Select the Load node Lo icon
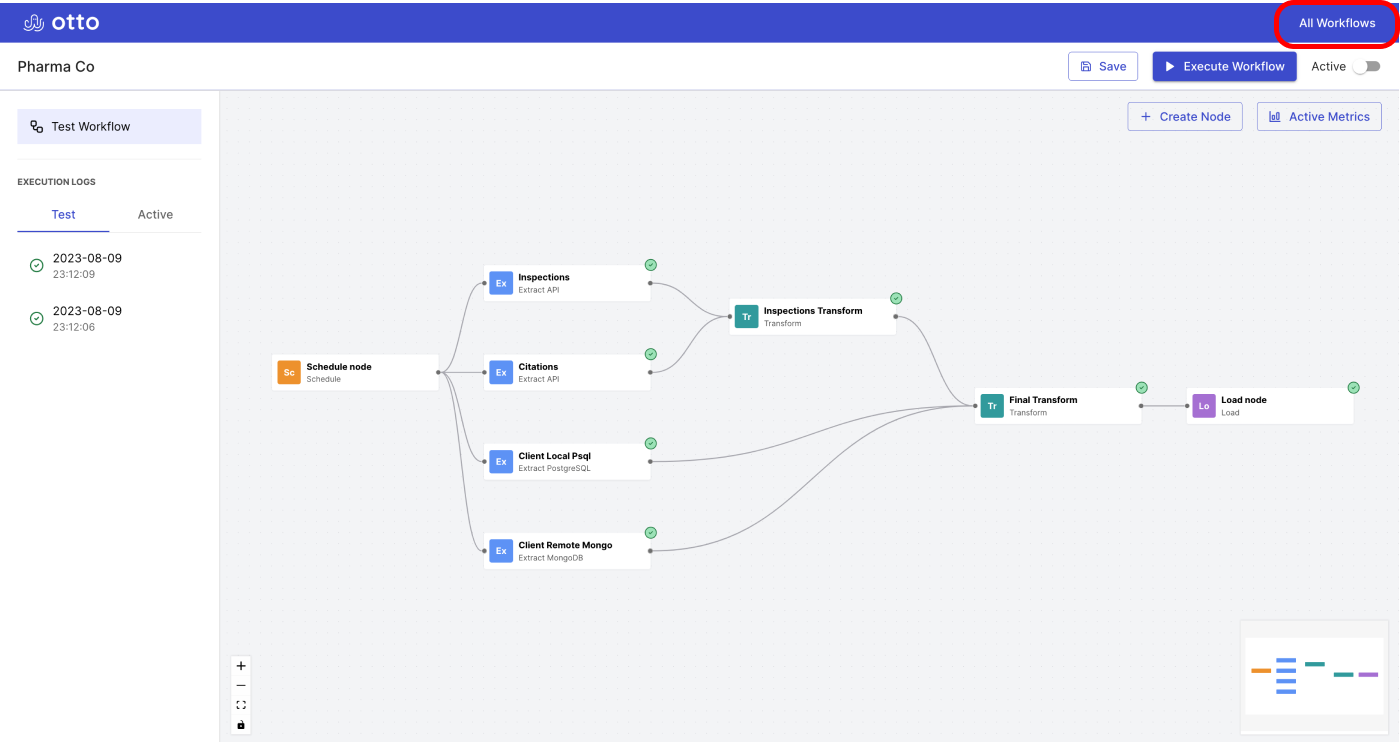The width and height of the screenshot is (1400, 742). [1204, 405]
